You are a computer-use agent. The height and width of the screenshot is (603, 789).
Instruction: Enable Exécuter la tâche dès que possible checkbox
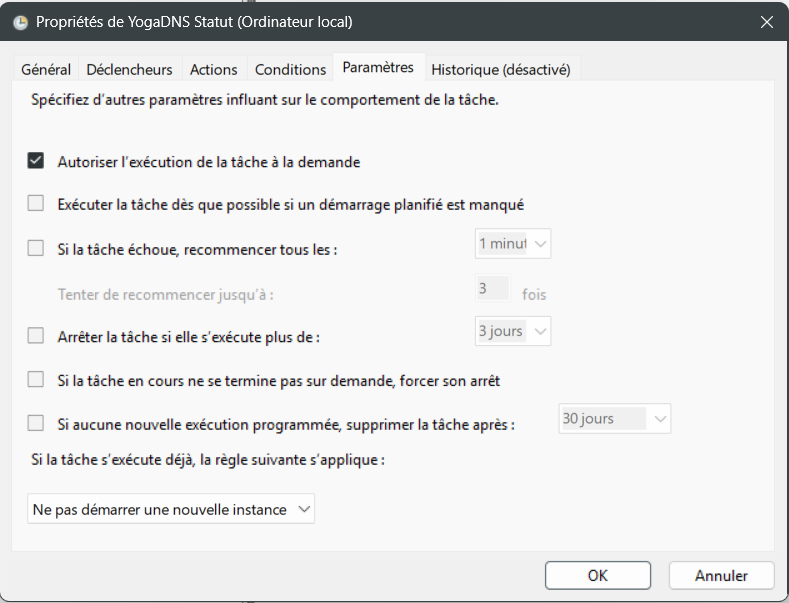[x=36, y=204]
